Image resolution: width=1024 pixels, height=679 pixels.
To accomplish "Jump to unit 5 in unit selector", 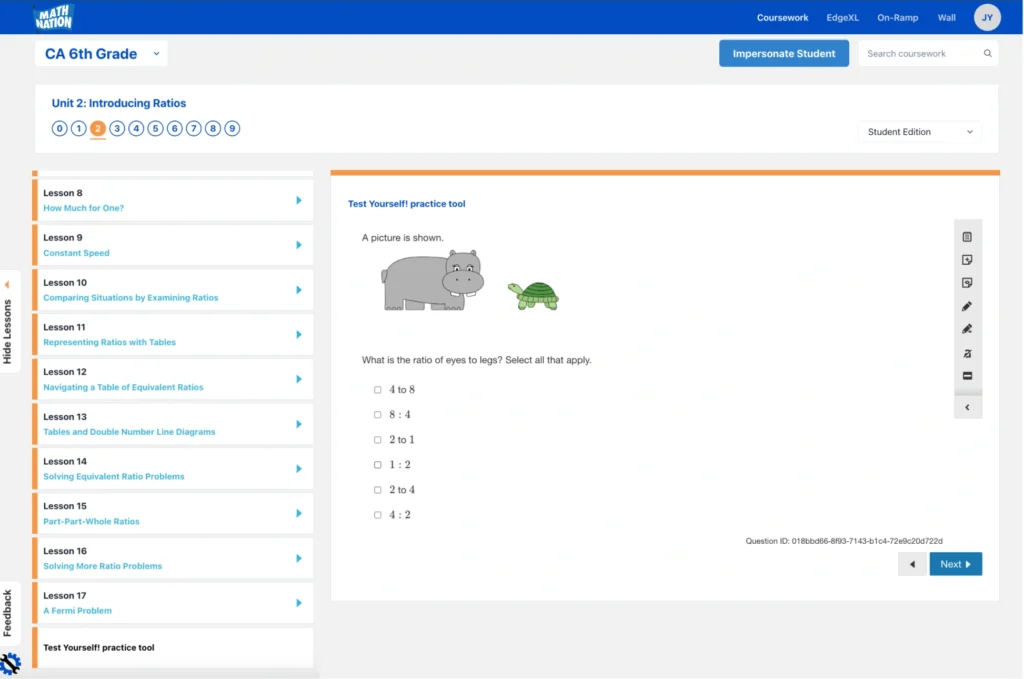I will 155,128.
